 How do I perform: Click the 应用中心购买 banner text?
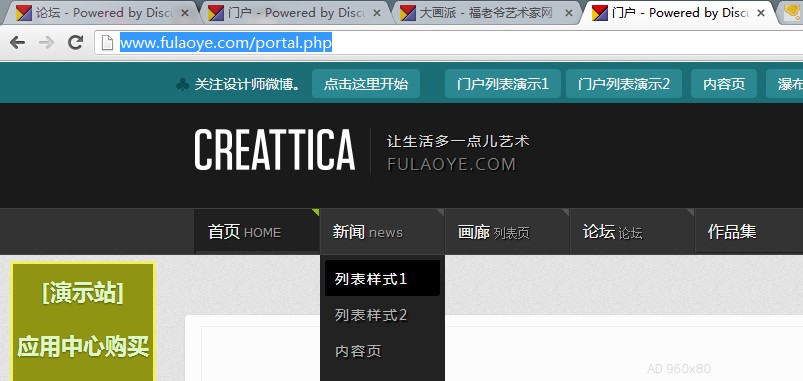83,347
